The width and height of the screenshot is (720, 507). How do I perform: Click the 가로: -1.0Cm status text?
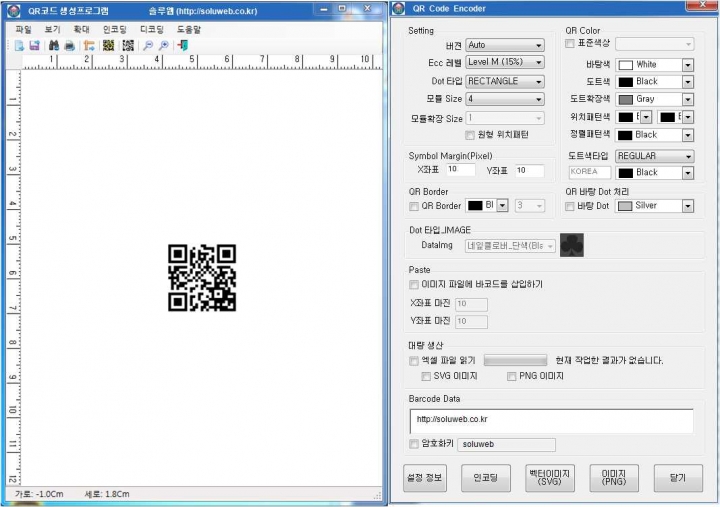[x=39, y=494]
